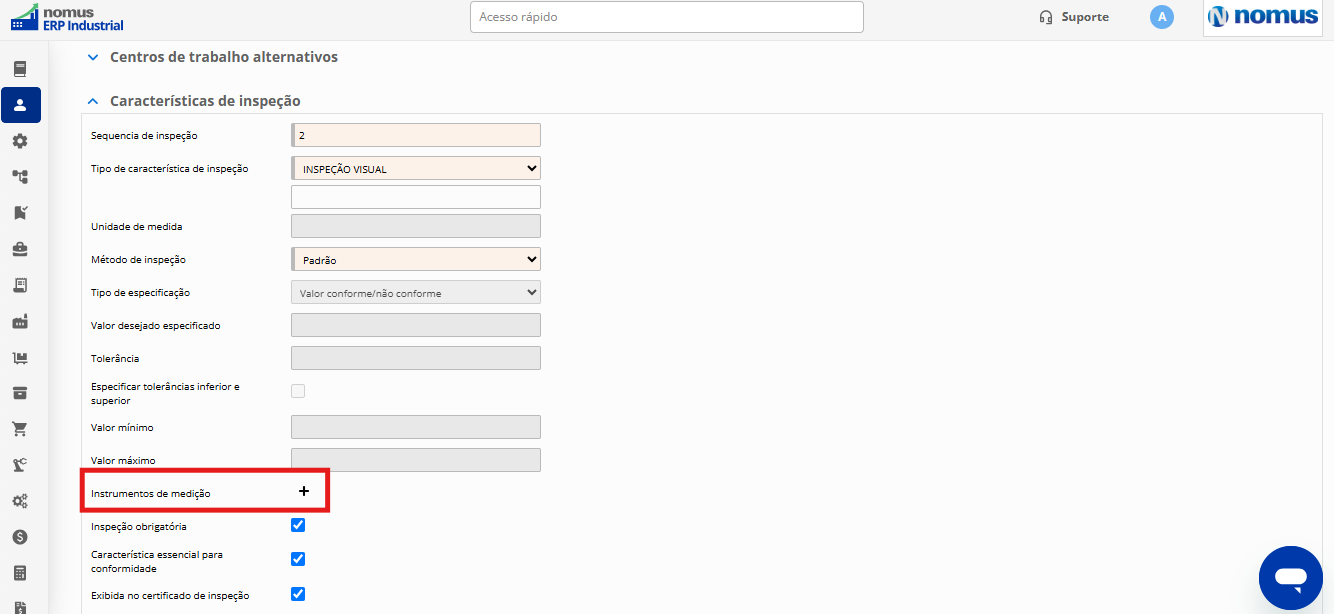This screenshot has width=1334, height=614.
Task: Click the 'Inspeção obrigatória' label
Action: pyautogui.click(x=139, y=526)
